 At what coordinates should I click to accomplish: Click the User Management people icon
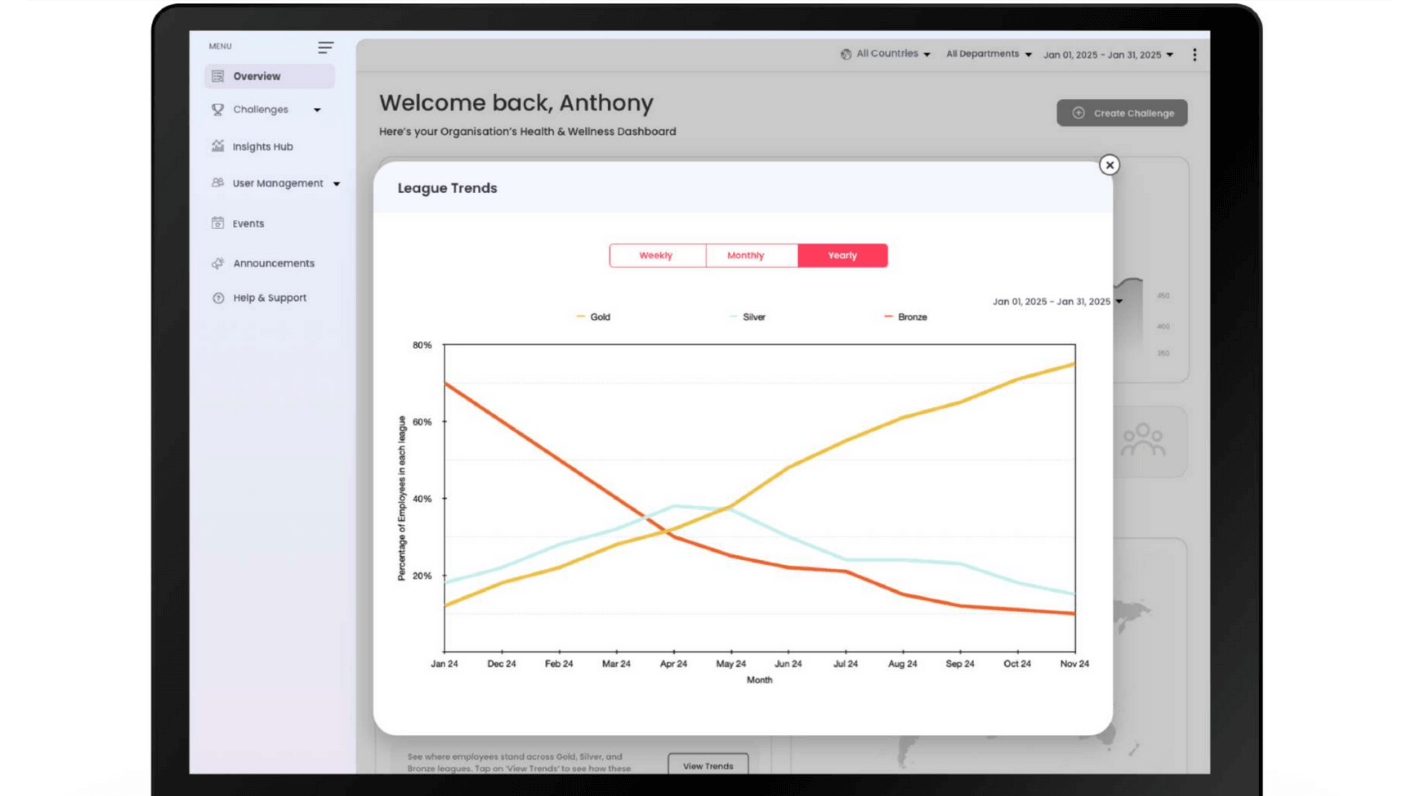[x=218, y=183]
